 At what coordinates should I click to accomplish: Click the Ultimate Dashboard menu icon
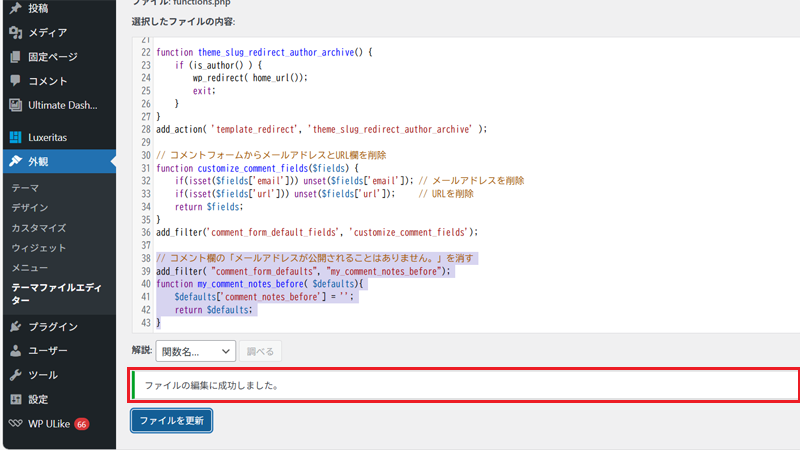coord(16,105)
